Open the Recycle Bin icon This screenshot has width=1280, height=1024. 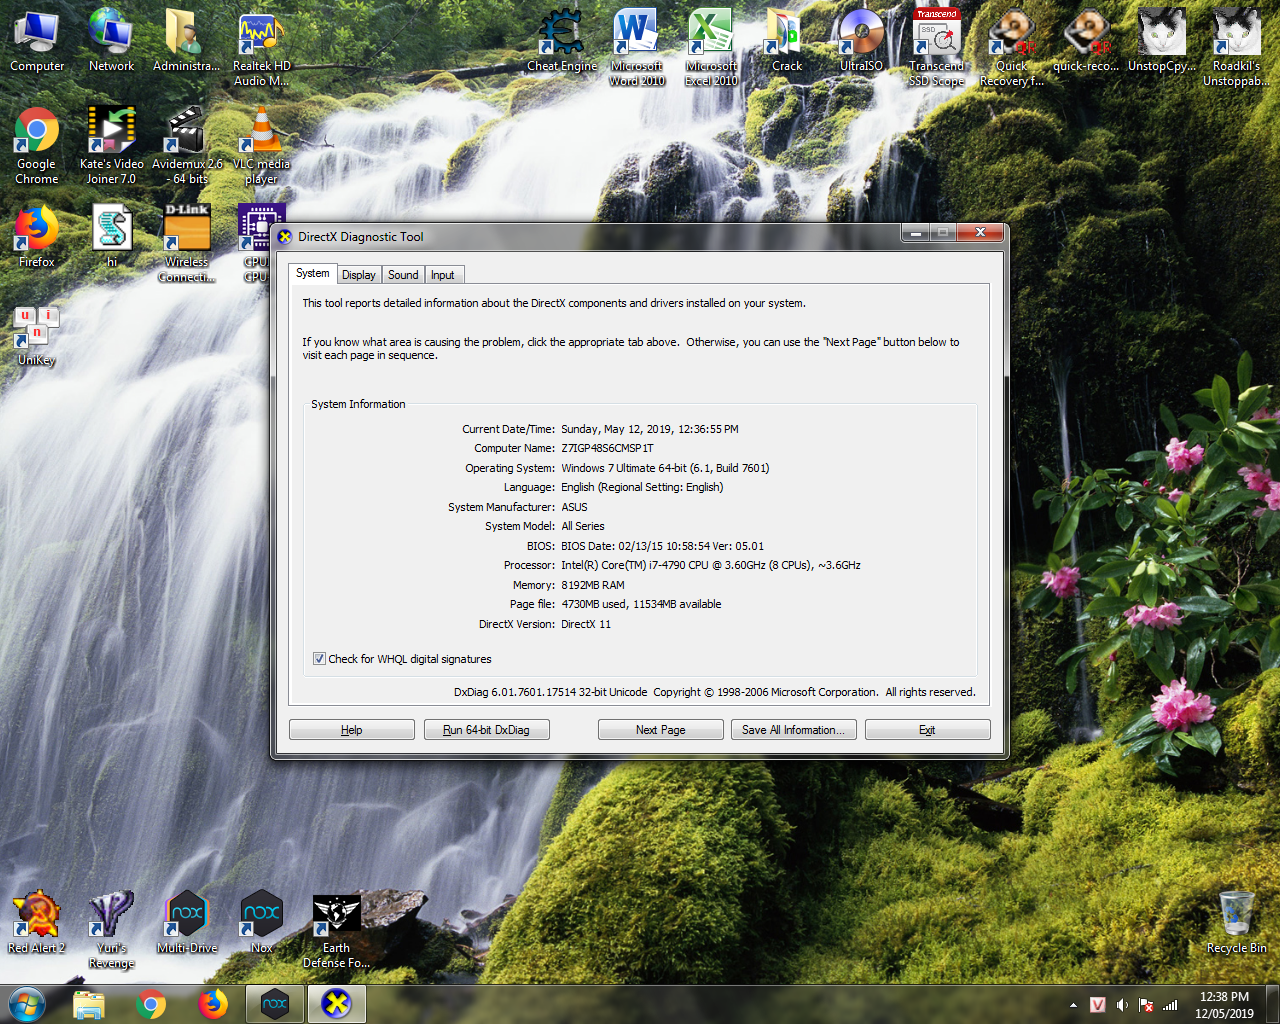pos(1236,922)
